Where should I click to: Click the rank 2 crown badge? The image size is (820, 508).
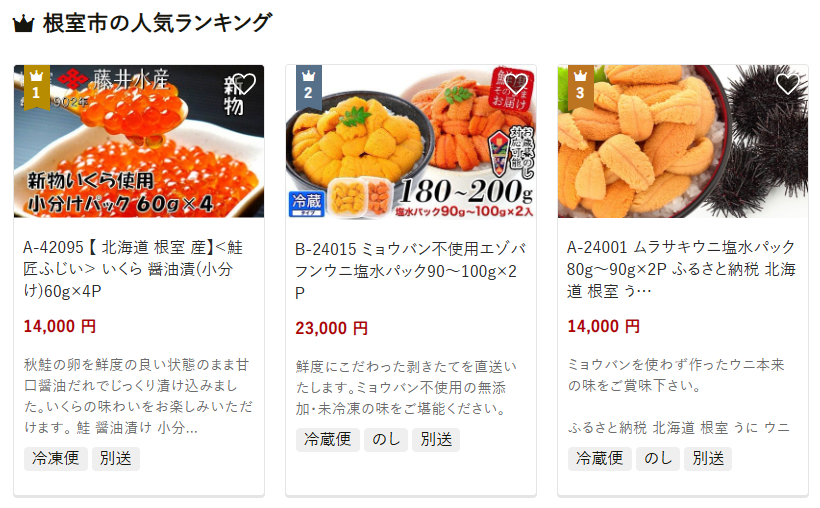coord(309,87)
